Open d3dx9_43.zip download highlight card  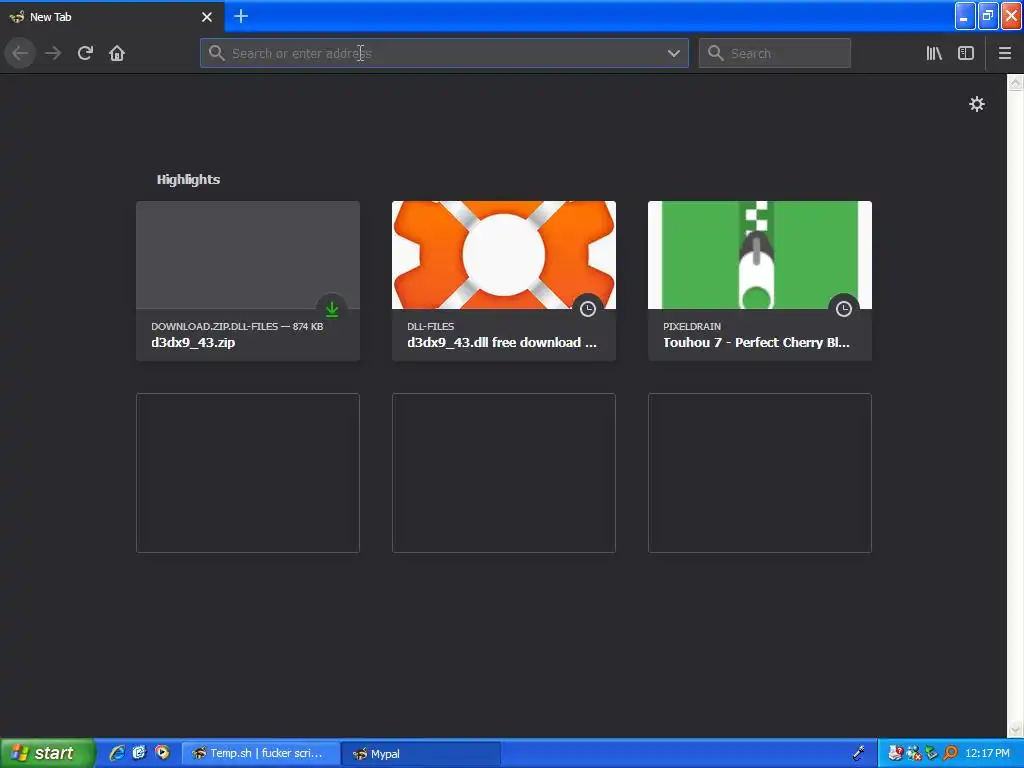(248, 281)
